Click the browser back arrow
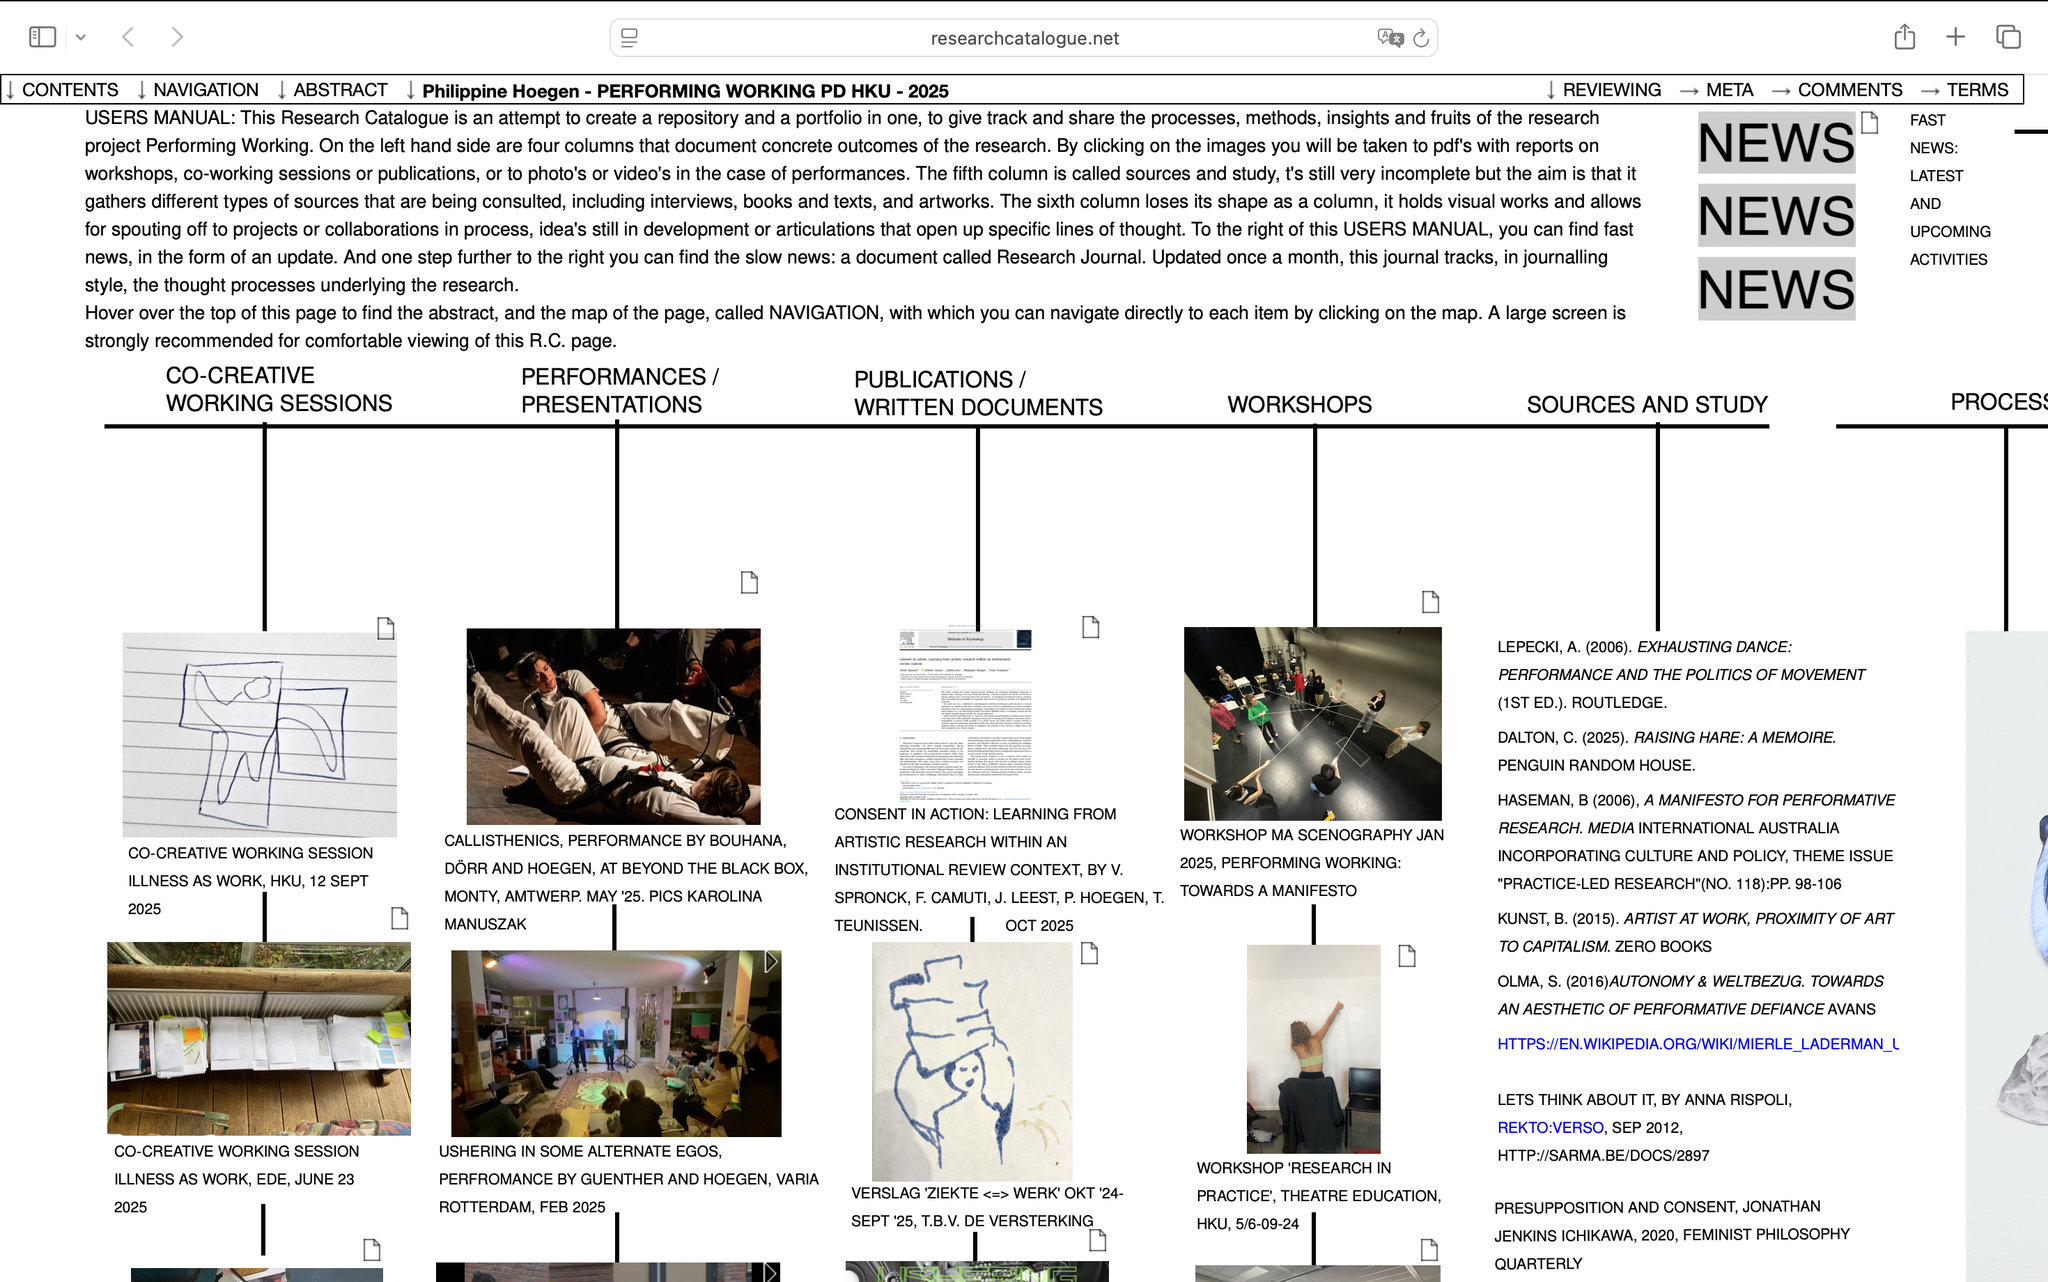This screenshot has height=1282, width=2048. (x=128, y=37)
